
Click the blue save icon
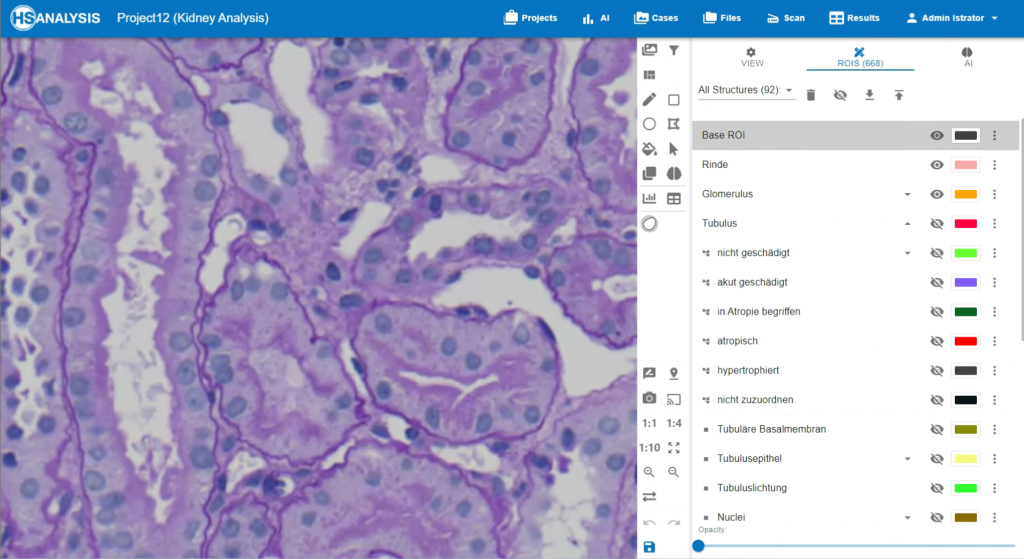click(x=649, y=546)
